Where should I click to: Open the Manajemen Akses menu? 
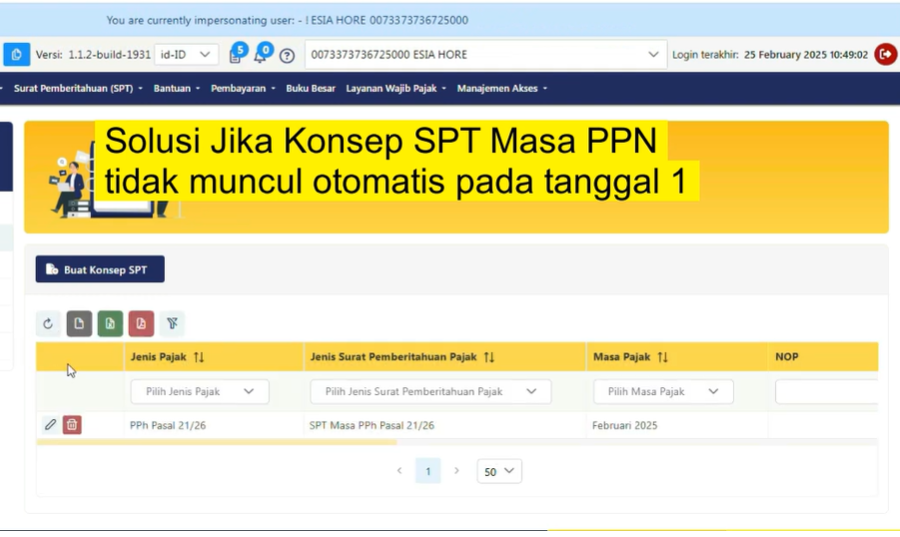[502, 88]
